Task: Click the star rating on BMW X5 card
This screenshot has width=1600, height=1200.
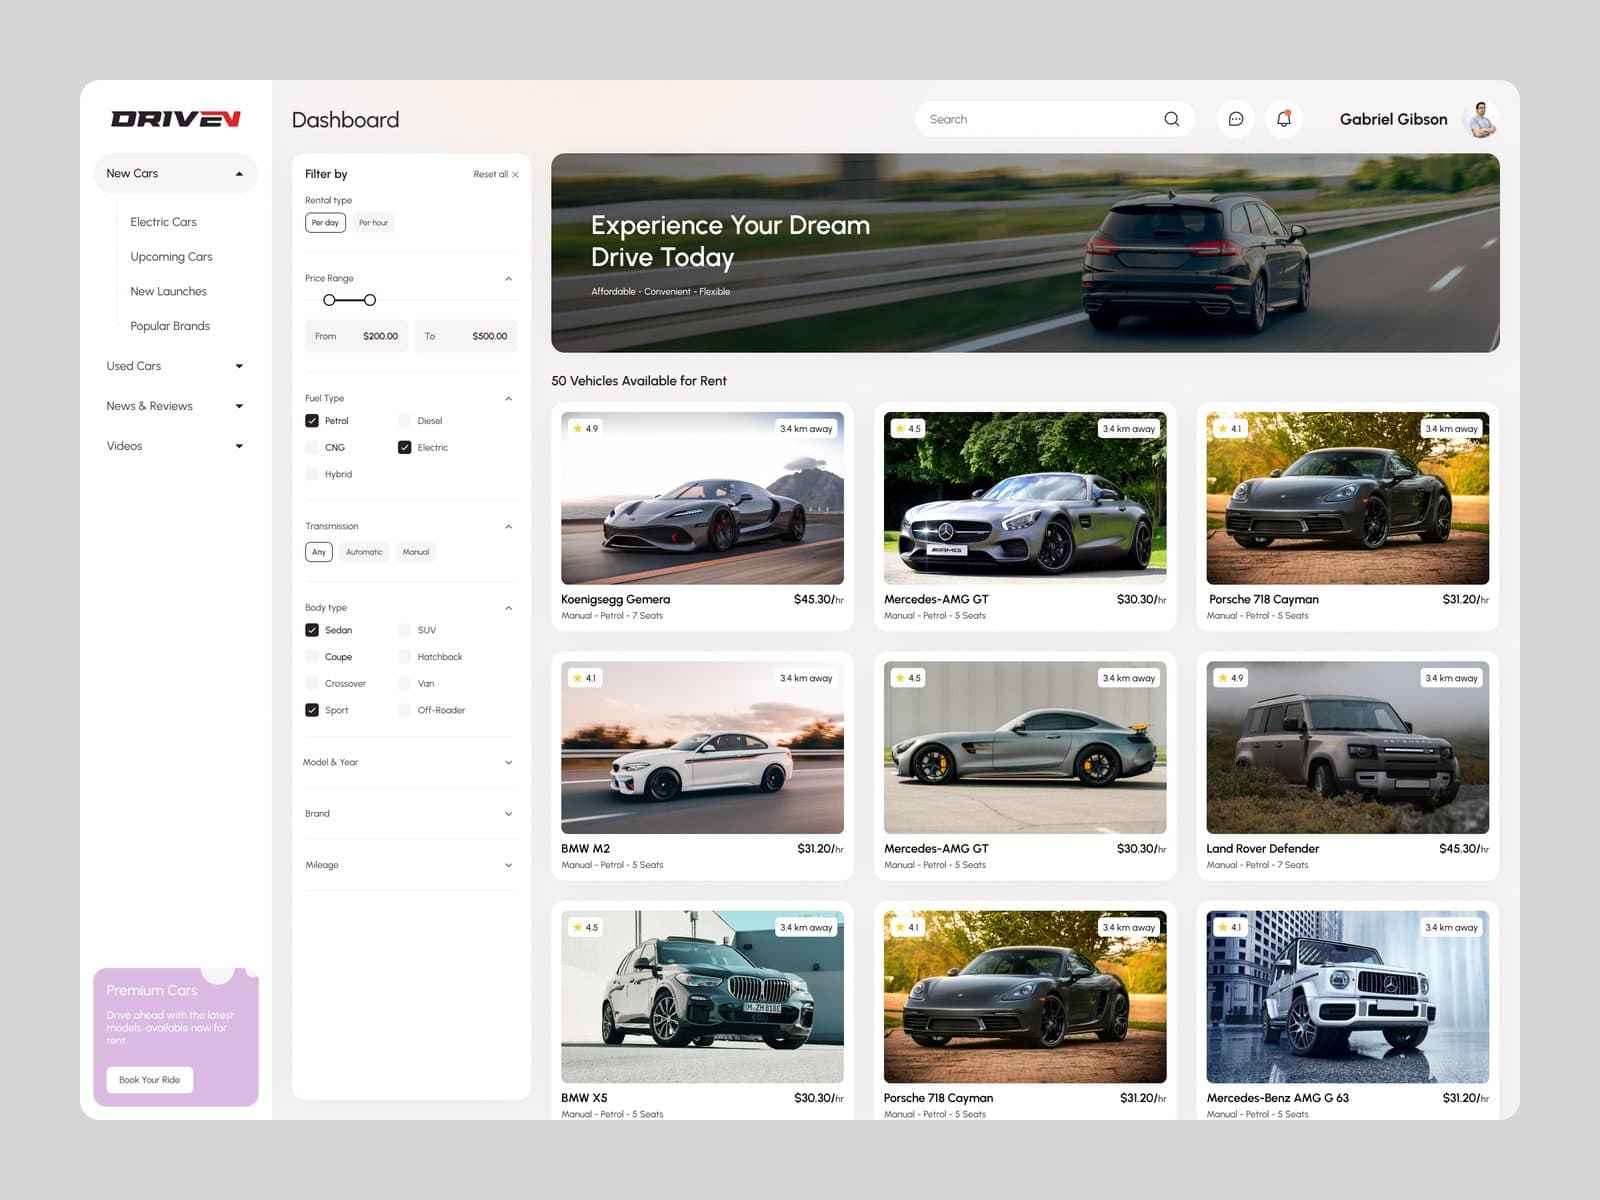Action: pos(585,927)
